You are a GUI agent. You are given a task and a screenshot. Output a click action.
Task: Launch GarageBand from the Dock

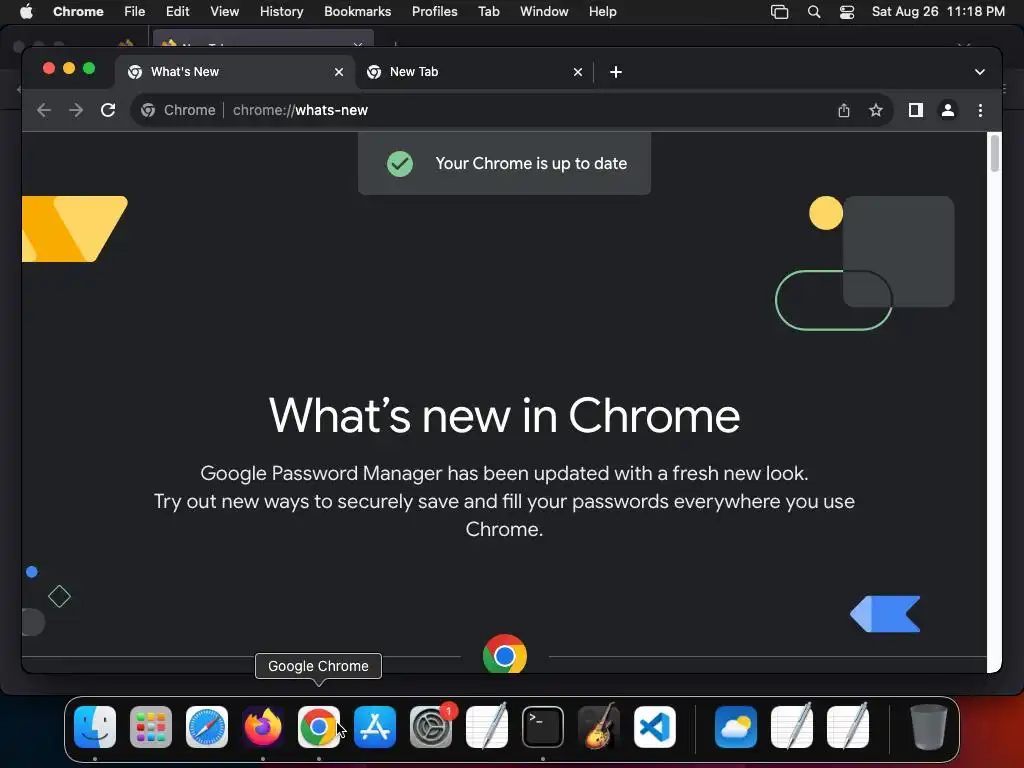click(599, 727)
